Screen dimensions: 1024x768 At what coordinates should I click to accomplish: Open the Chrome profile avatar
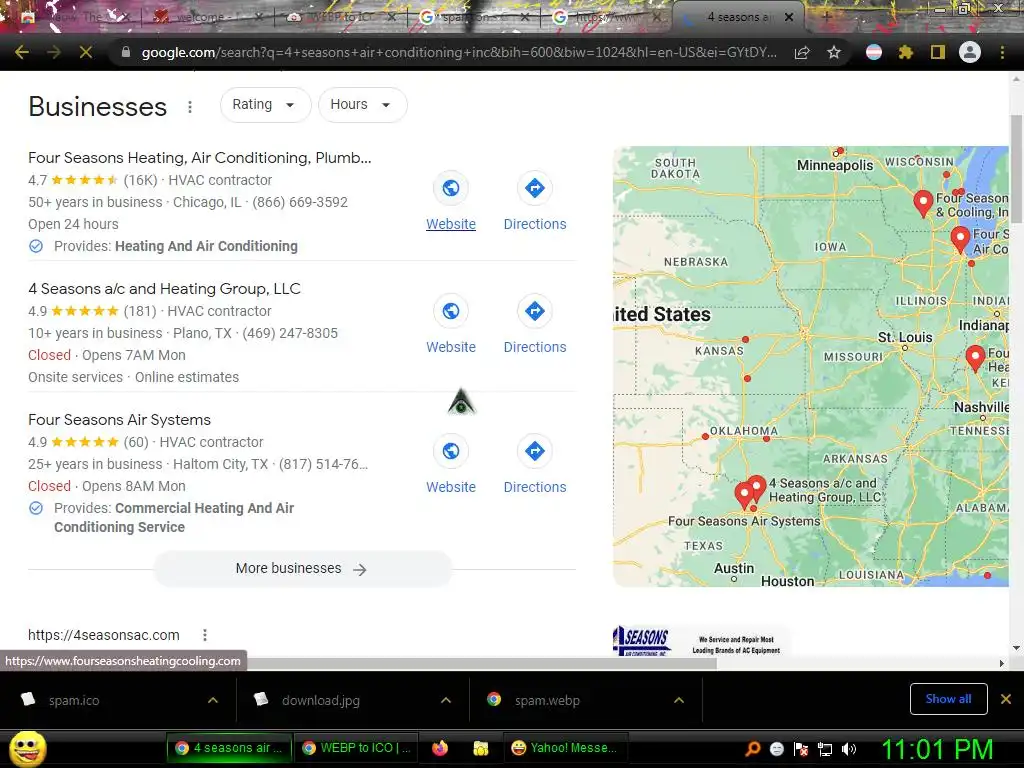(970, 52)
